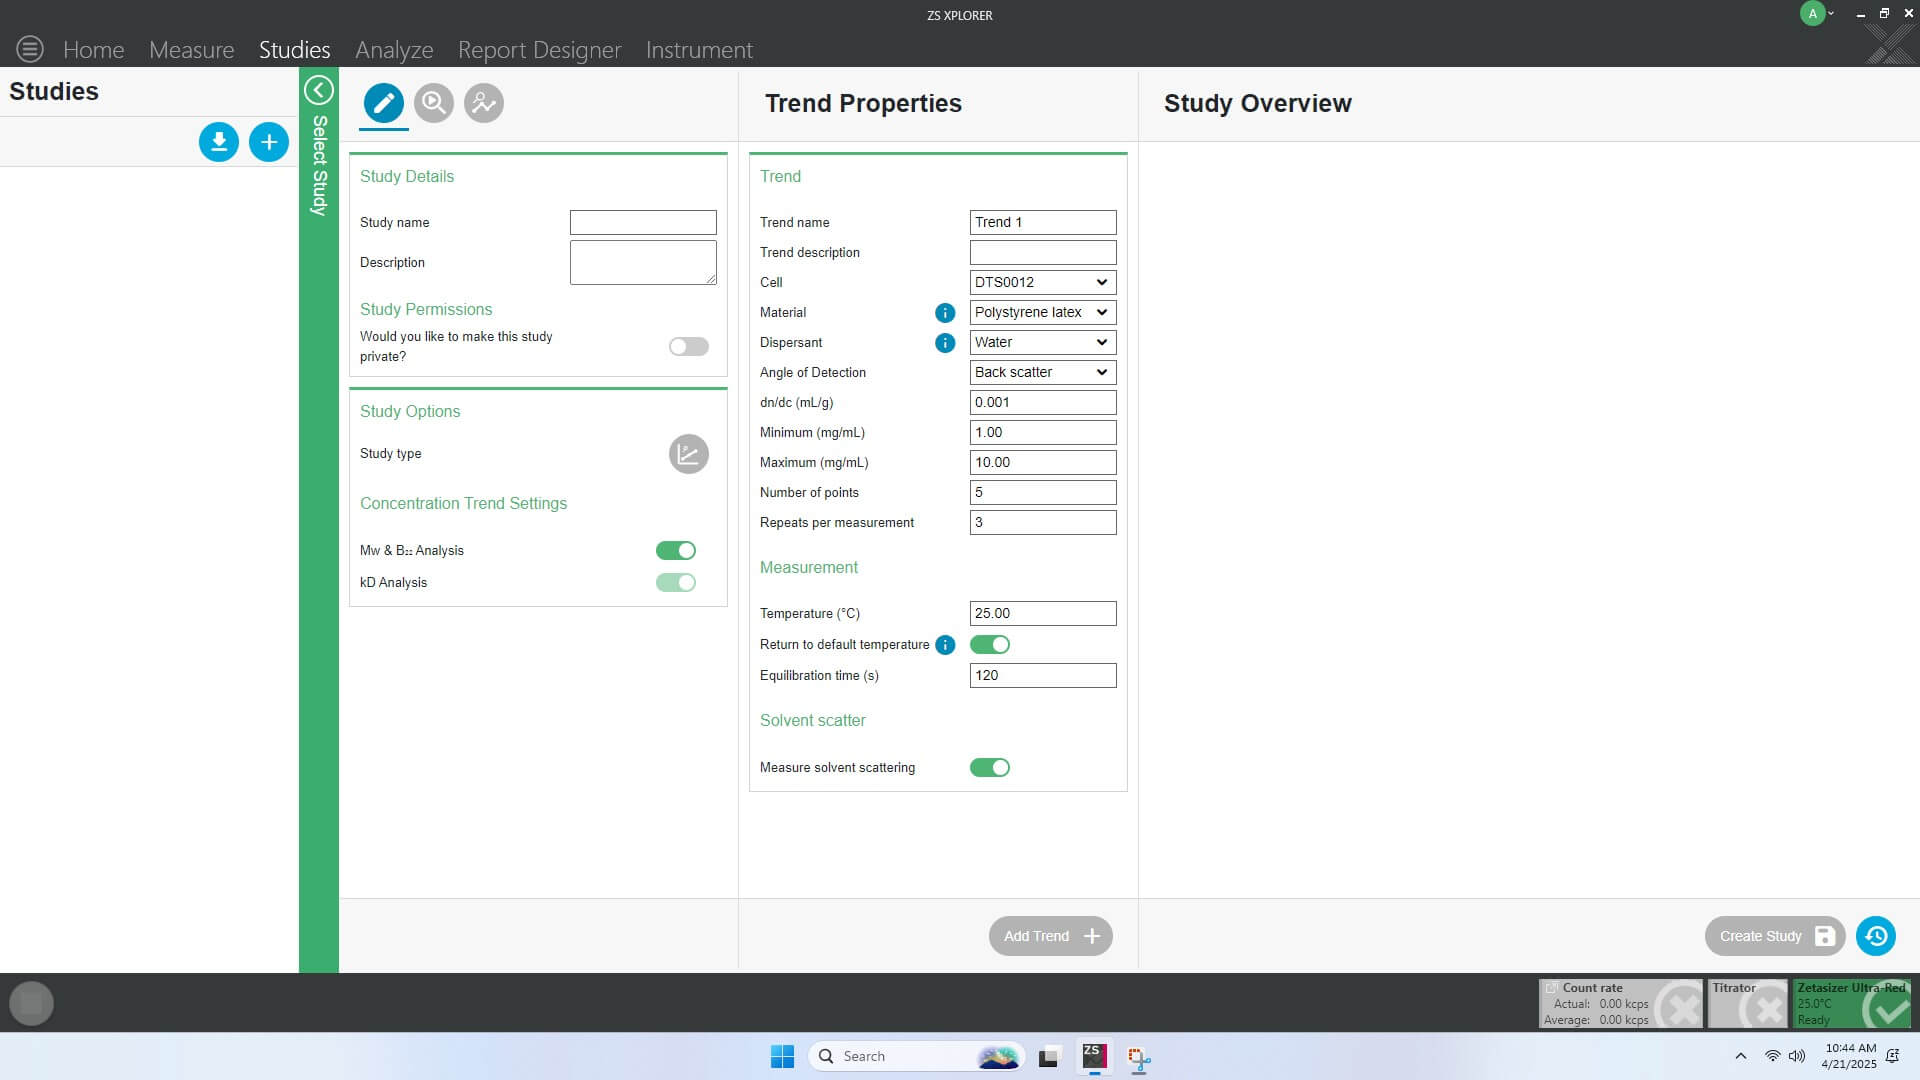The width and height of the screenshot is (1920, 1080).
Task: Go to the Studies tab
Action: (x=295, y=49)
